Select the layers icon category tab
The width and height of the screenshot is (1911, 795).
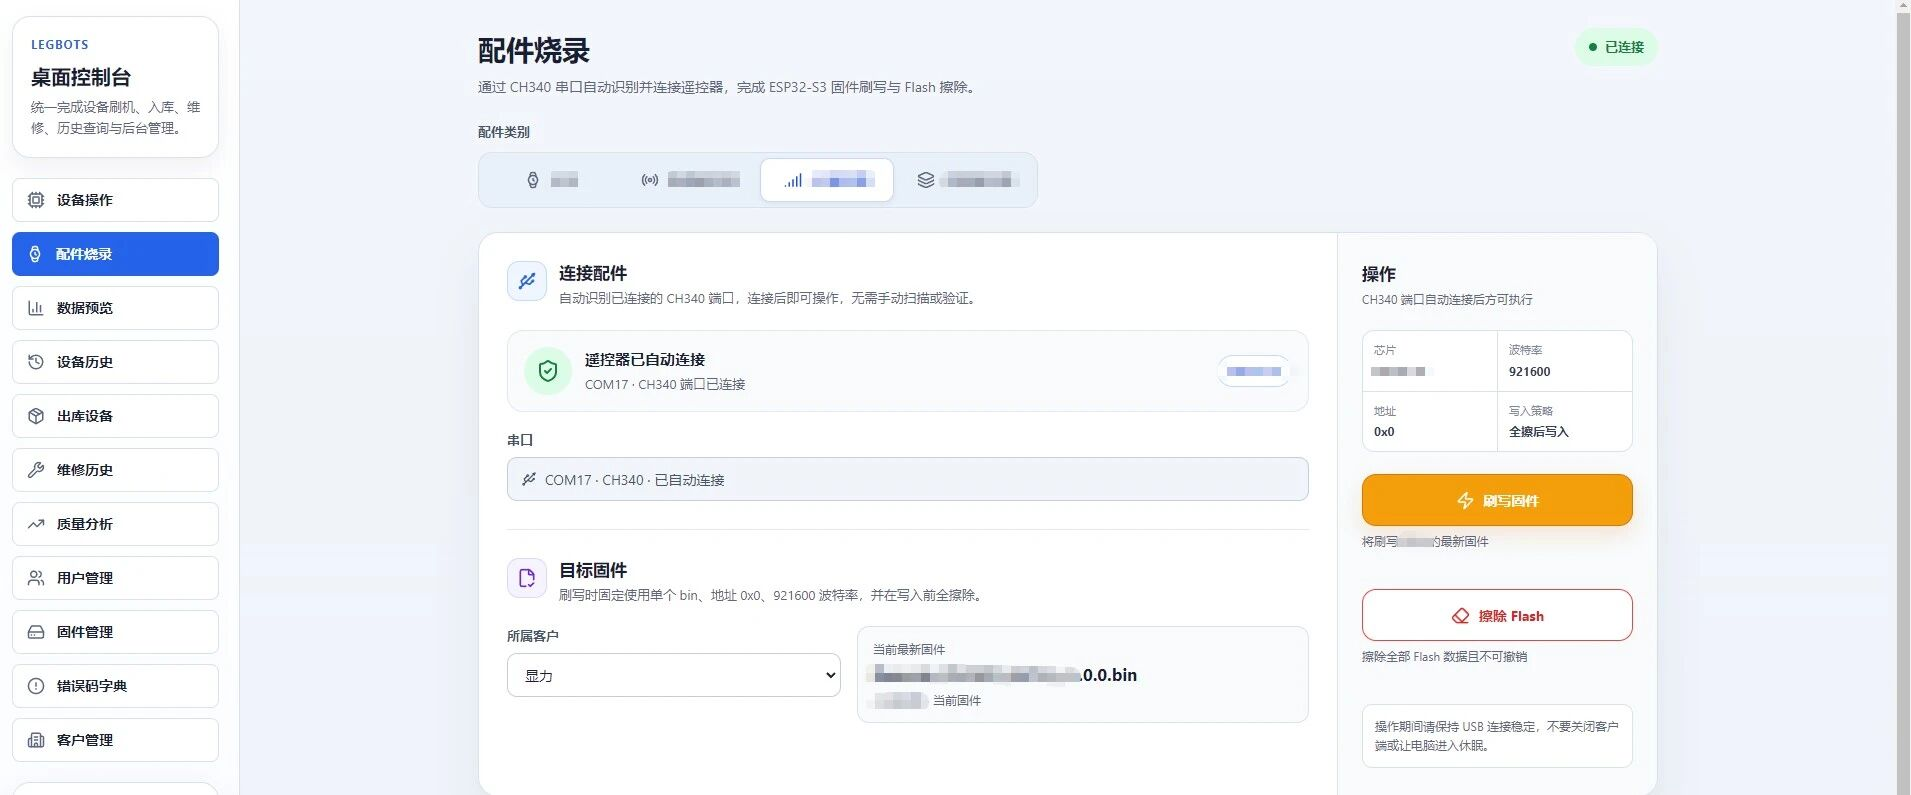click(967, 180)
